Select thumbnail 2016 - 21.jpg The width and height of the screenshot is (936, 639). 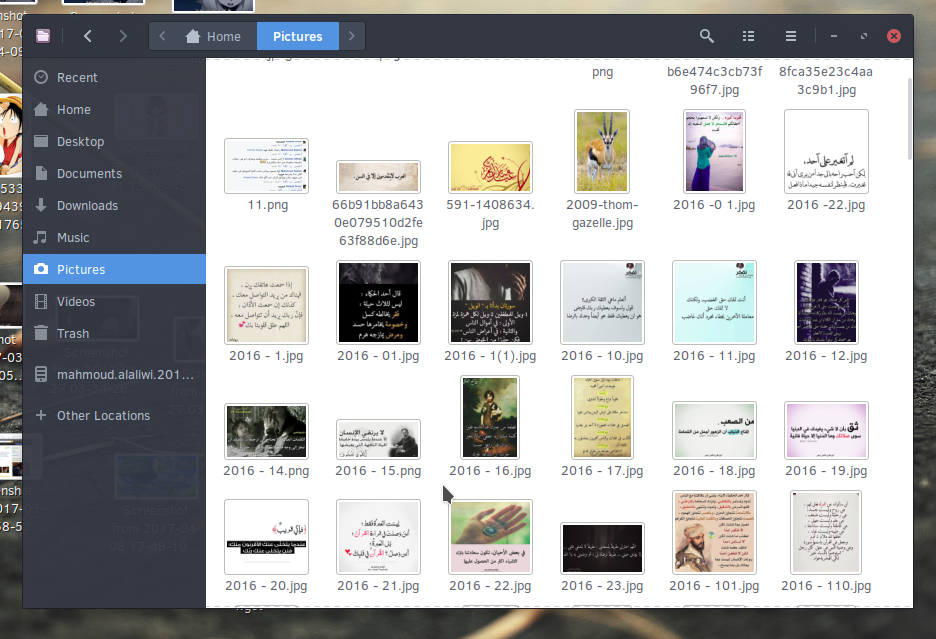coord(378,537)
